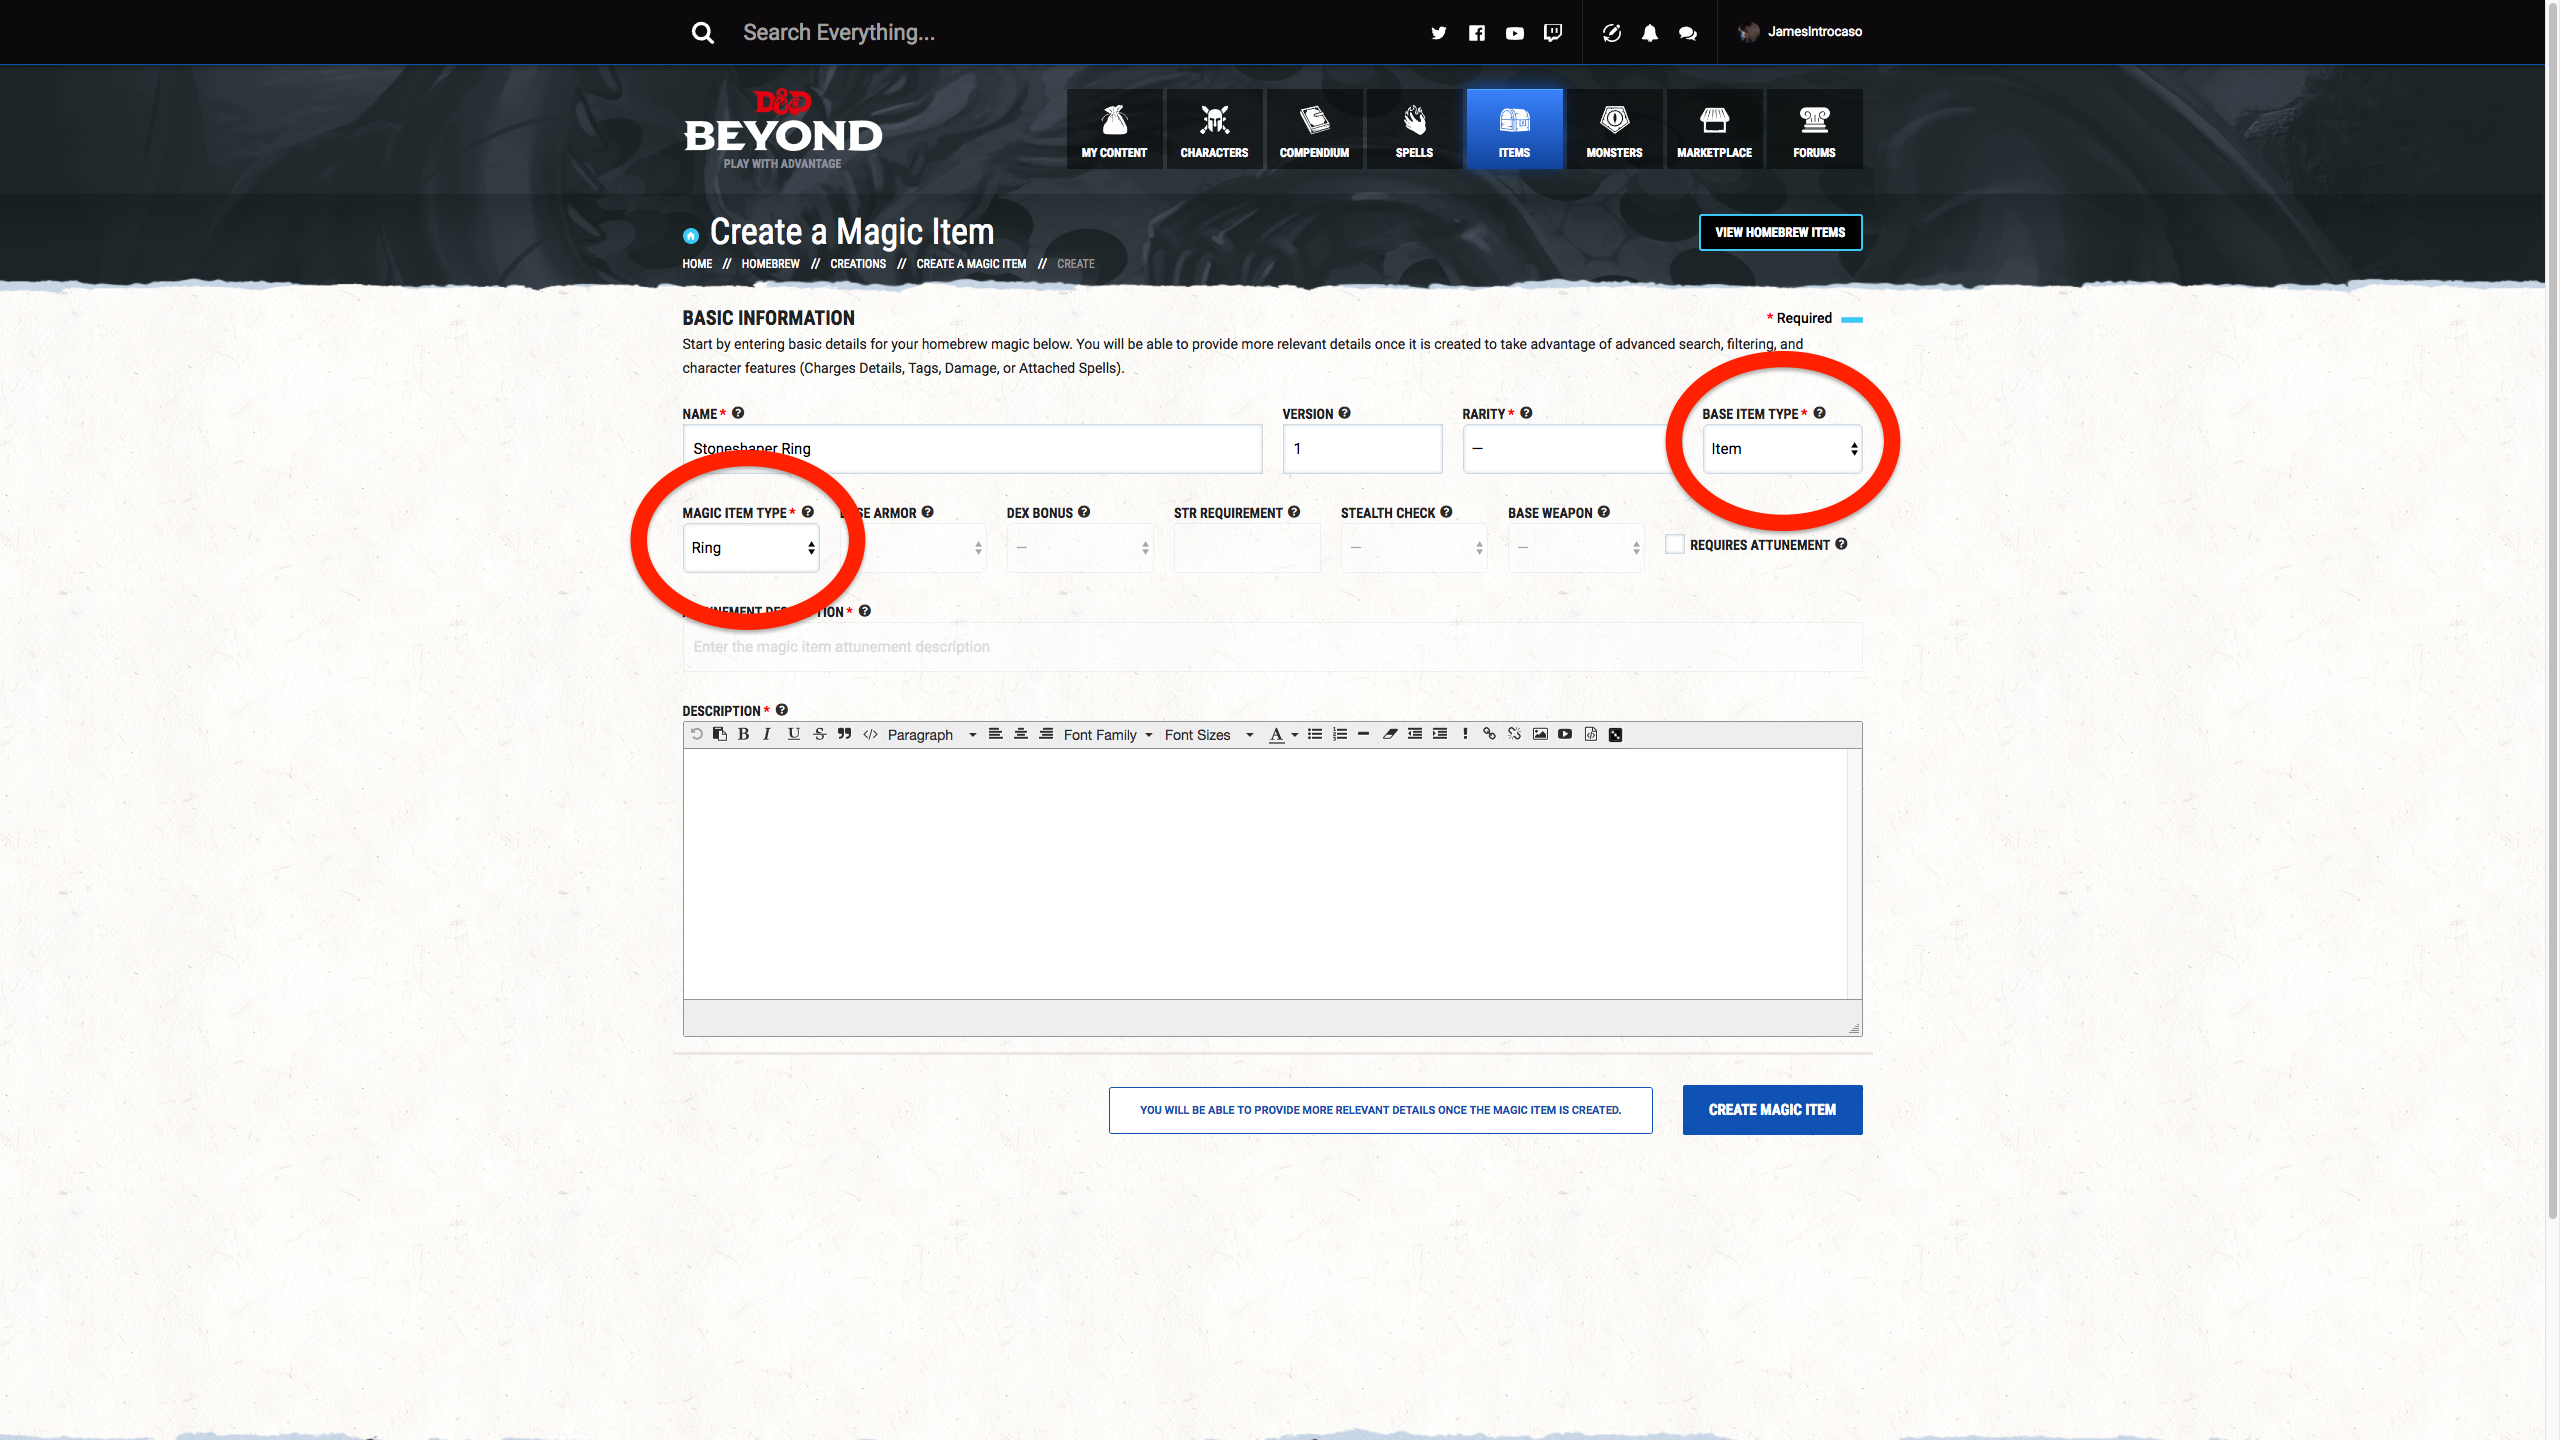Open the Font Family dropdown

pyautogui.click(x=1108, y=735)
